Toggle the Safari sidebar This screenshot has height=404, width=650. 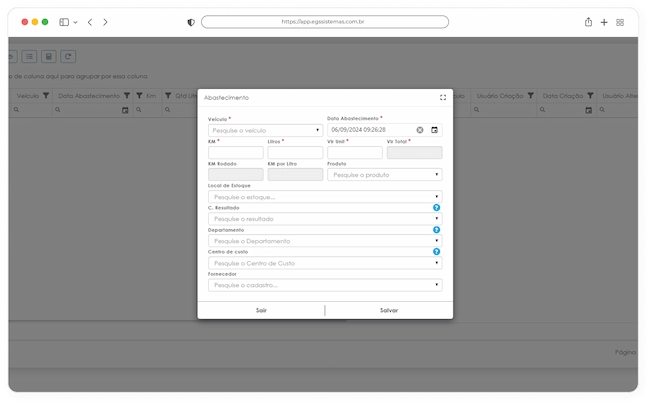click(64, 22)
